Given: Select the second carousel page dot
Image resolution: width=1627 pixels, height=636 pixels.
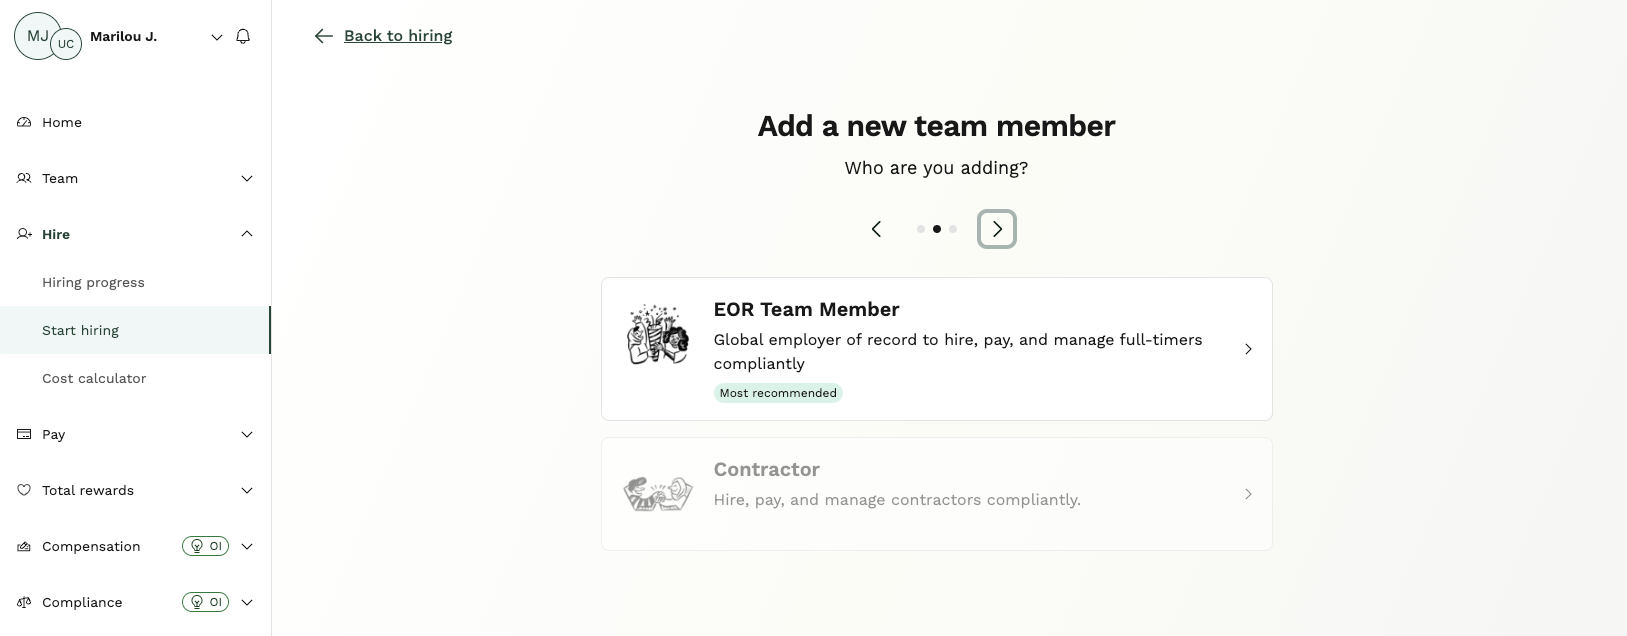Looking at the screenshot, I should tap(936, 229).
